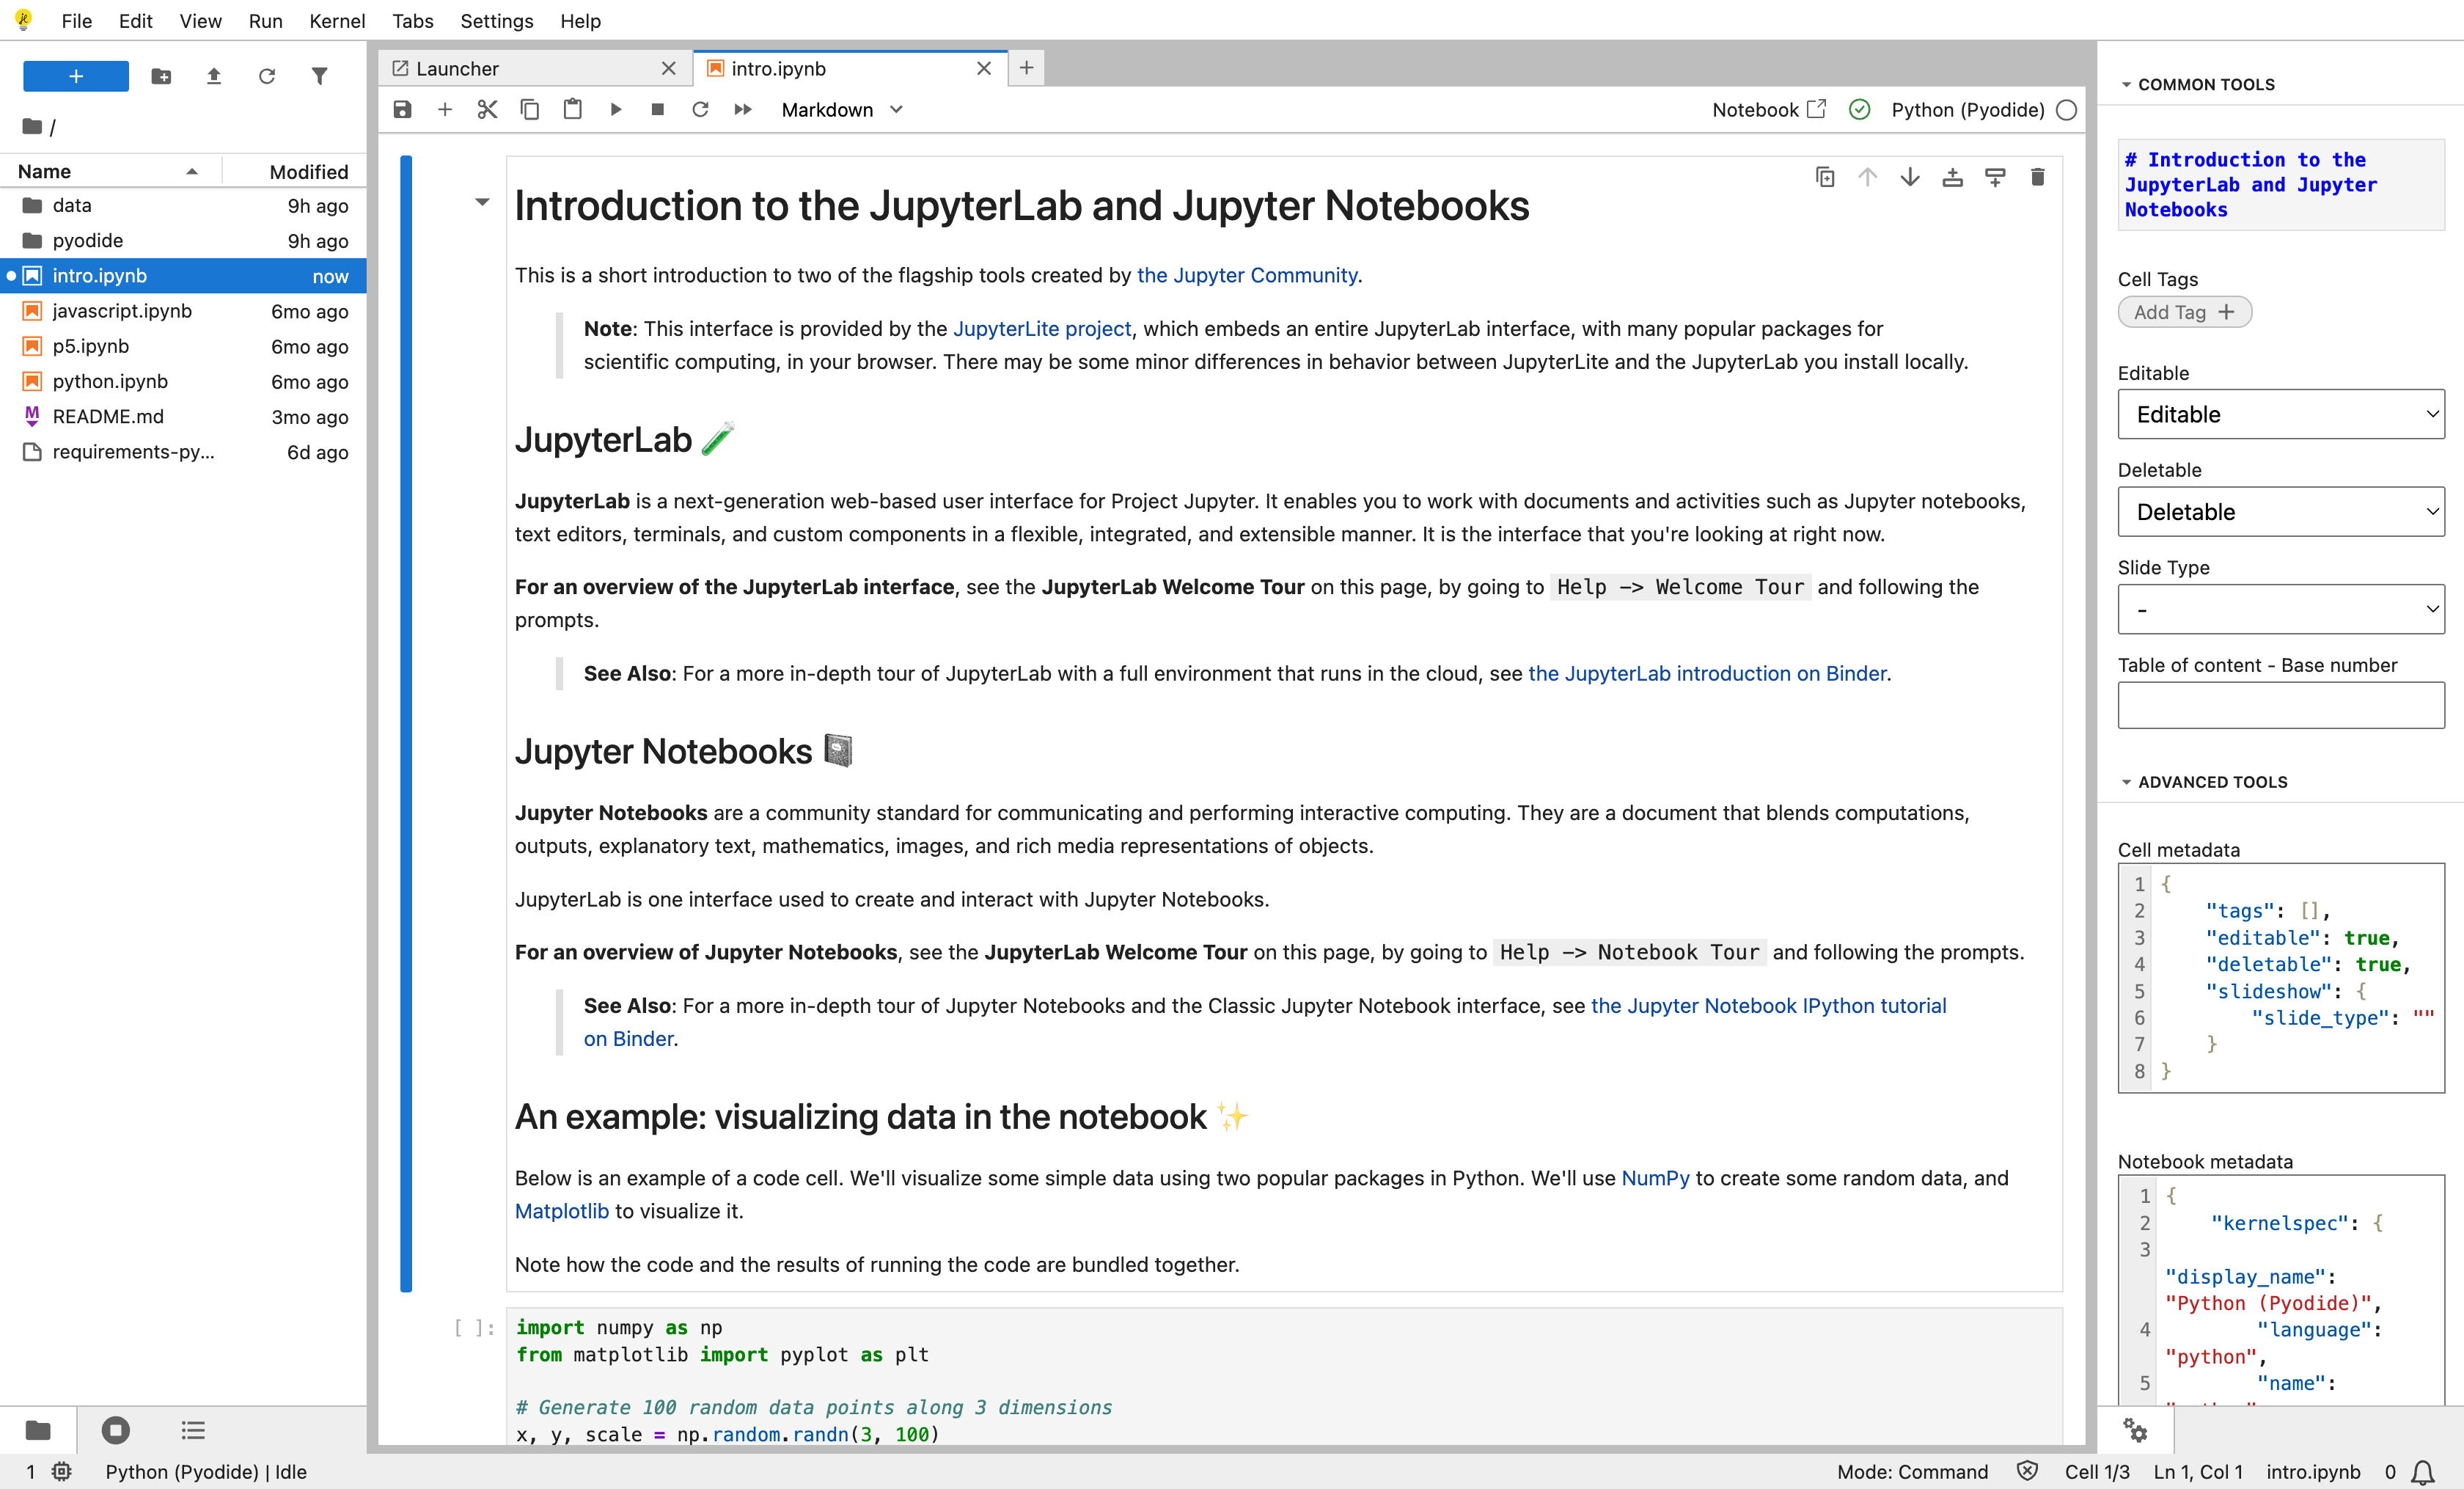Show the file browser sidebar folder icon
Image resolution: width=2464 pixels, height=1489 pixels.
(38, 1429)
